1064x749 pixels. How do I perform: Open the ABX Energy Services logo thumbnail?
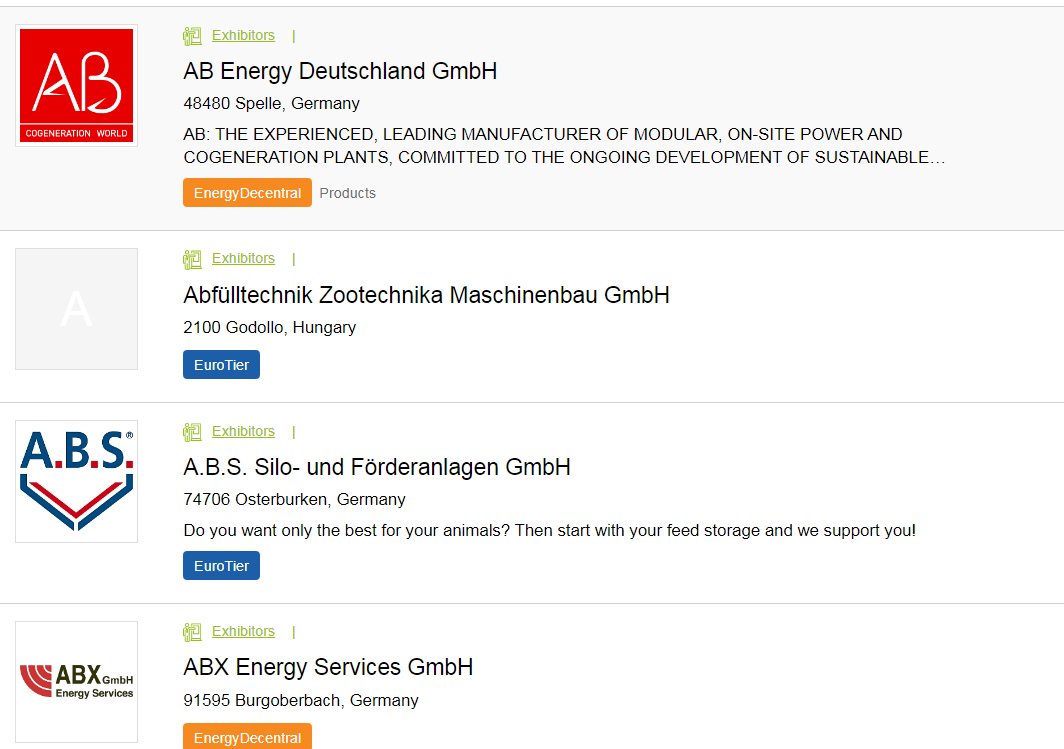tap(77, 682)
